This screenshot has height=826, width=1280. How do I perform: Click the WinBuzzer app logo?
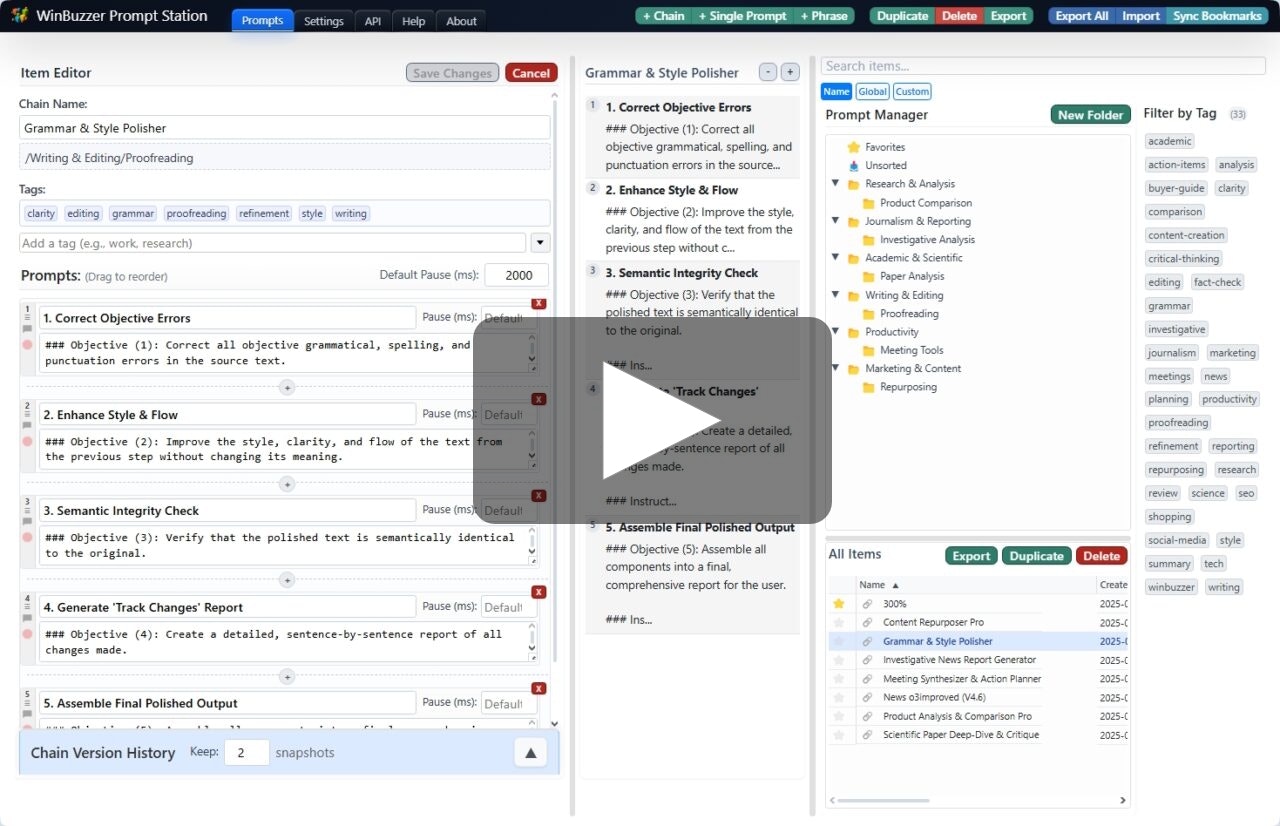click(x=20, y=16)
